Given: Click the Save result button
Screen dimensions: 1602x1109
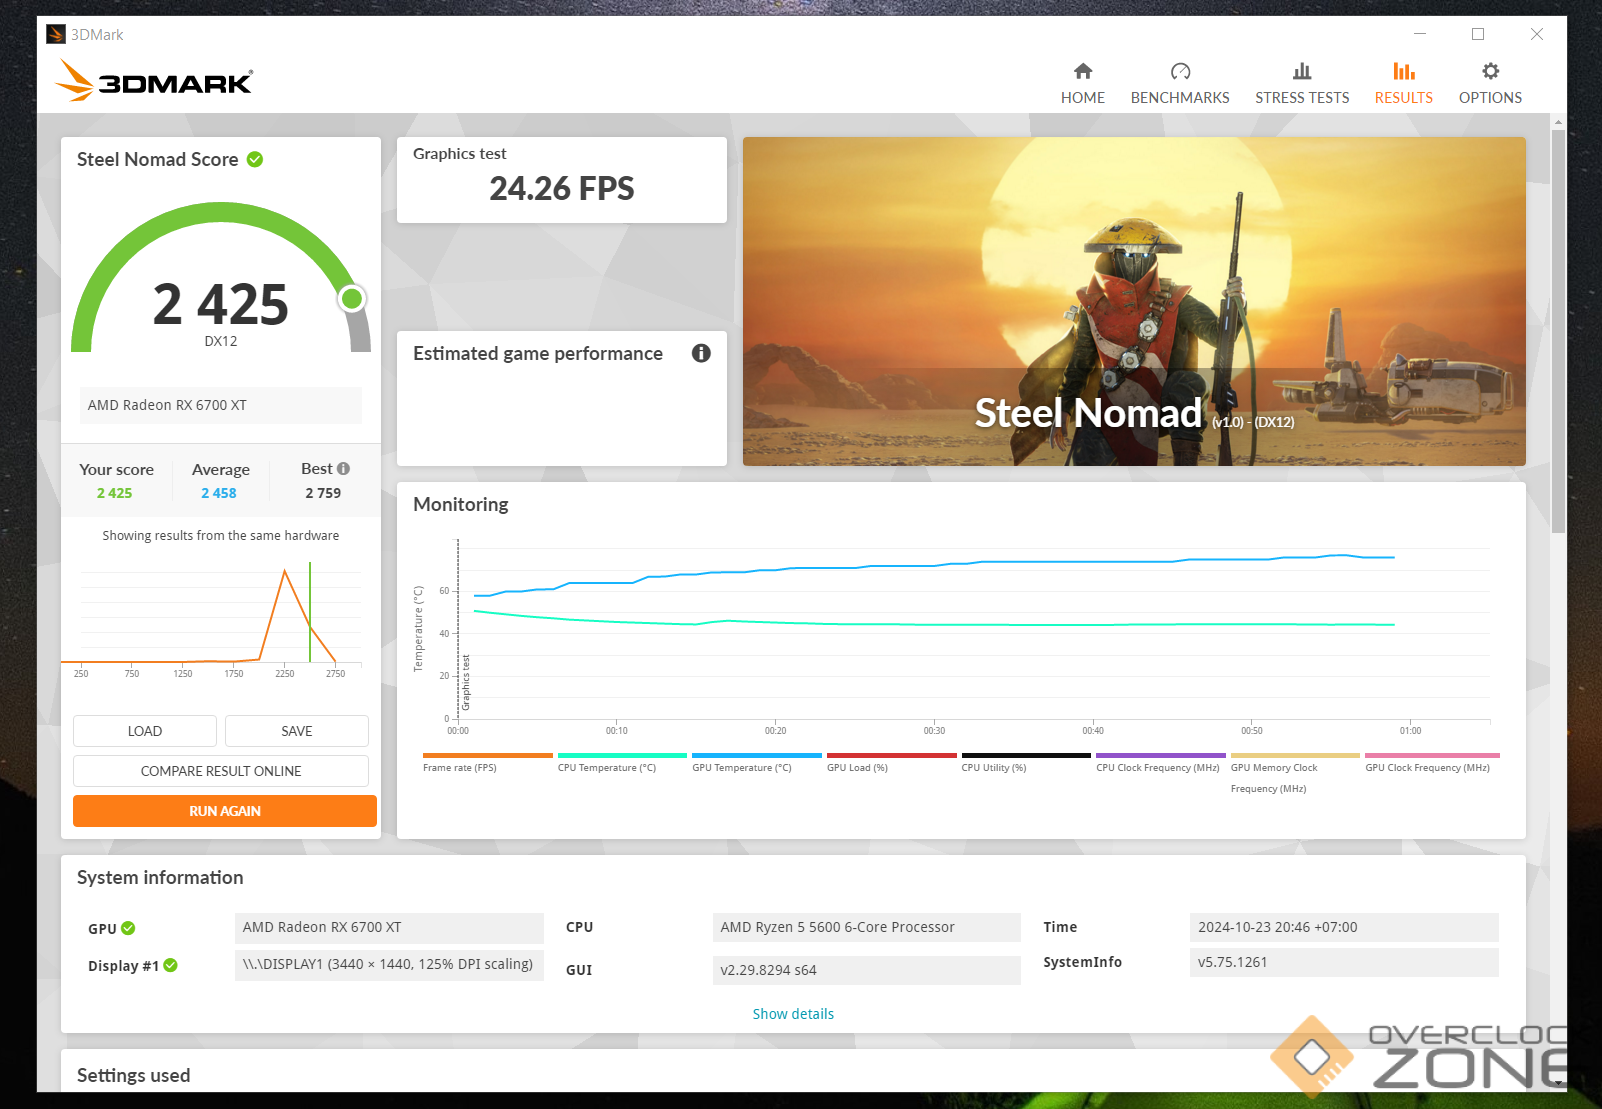Looking at the screenshot, I should (x=297, y=731).
